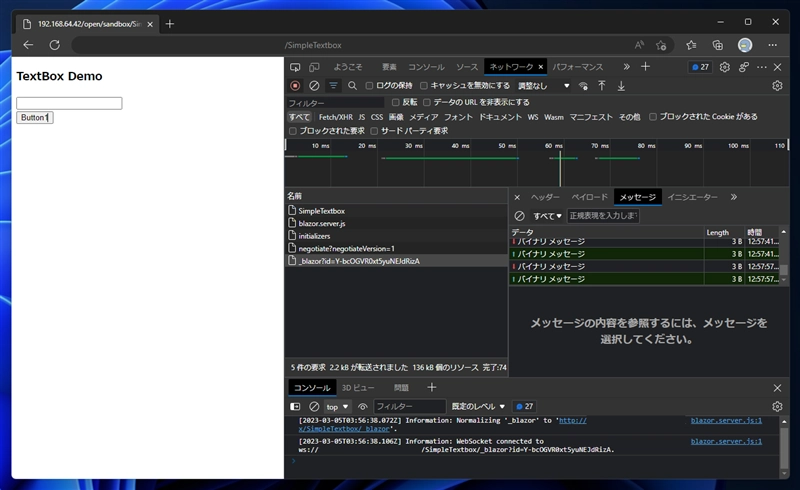The width and height of the screenshot is (800, 490).
Task: Add another tool tab in DevTools
Action: click(x=645, y=67)
